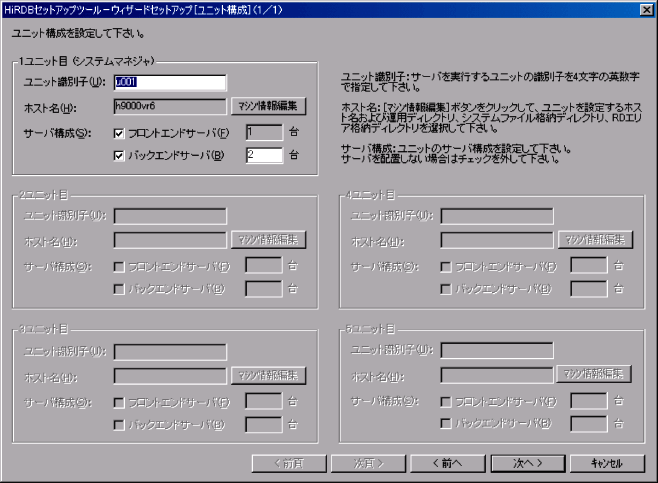
Task: Click the < 前へ button
Action: pyautogui.click(x=448, y=463)
